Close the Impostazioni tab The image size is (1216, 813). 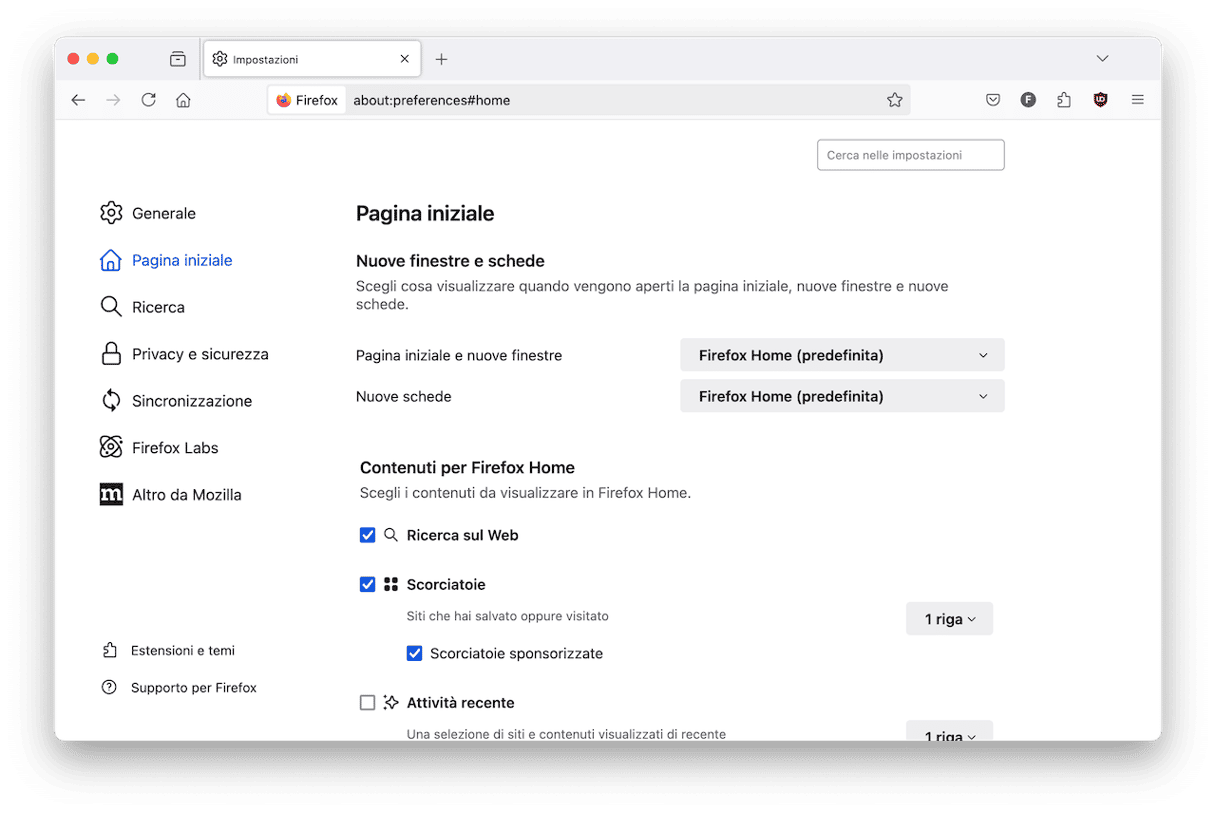[x=405, y=59]
